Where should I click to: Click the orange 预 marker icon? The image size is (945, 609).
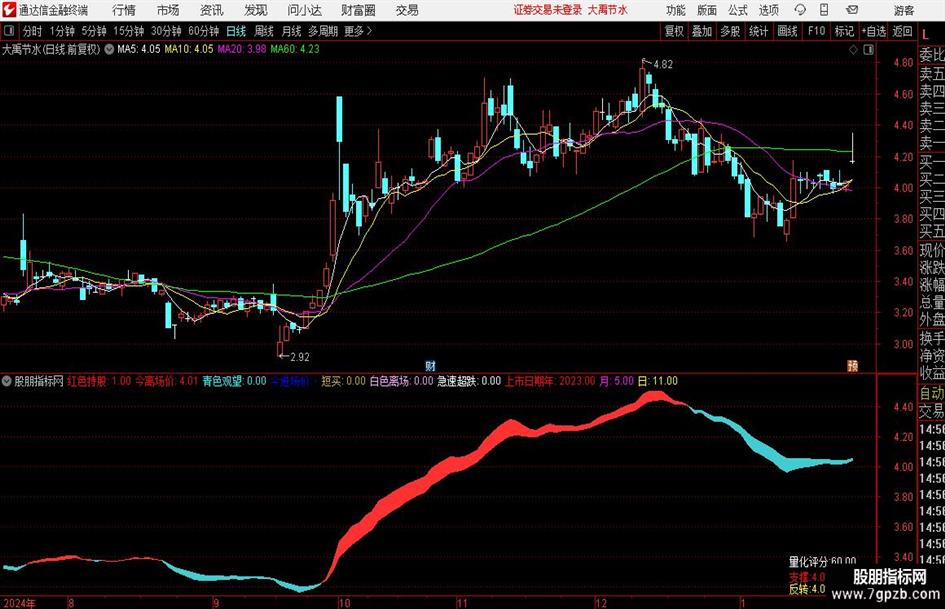tap(852, 365)
